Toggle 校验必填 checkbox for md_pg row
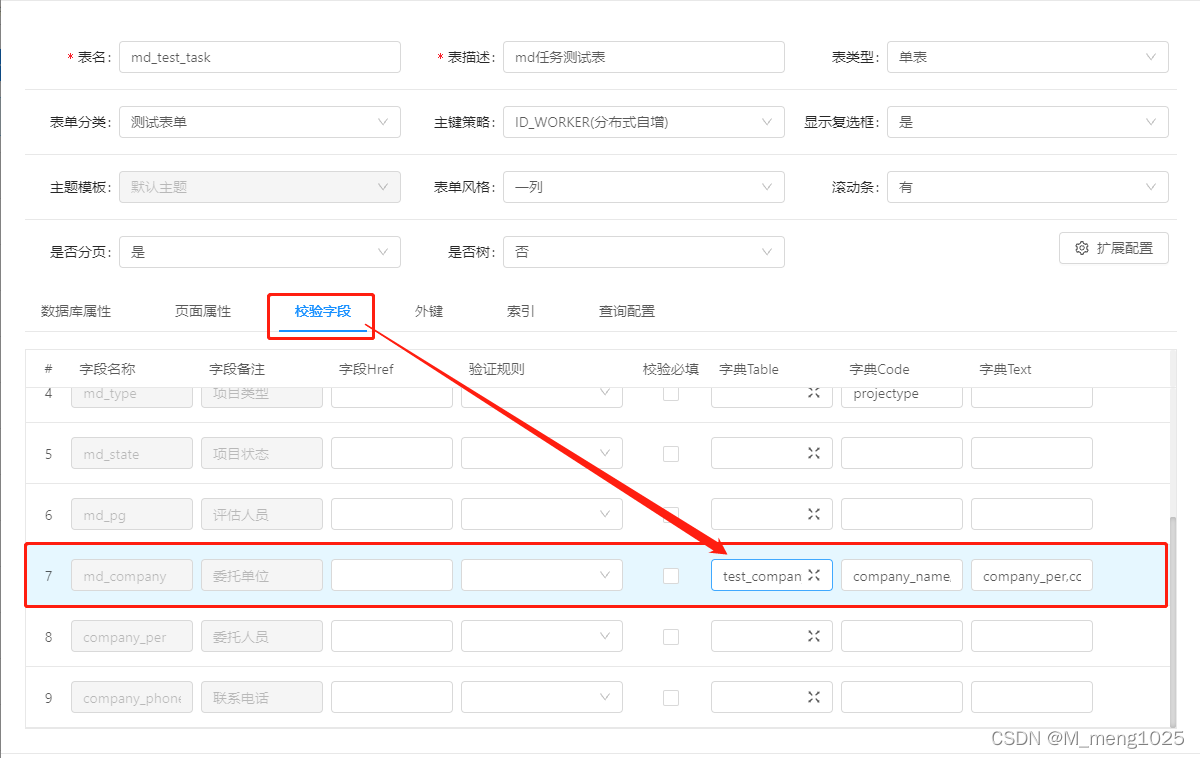The image size is (1200, 758). coord(671,515)
